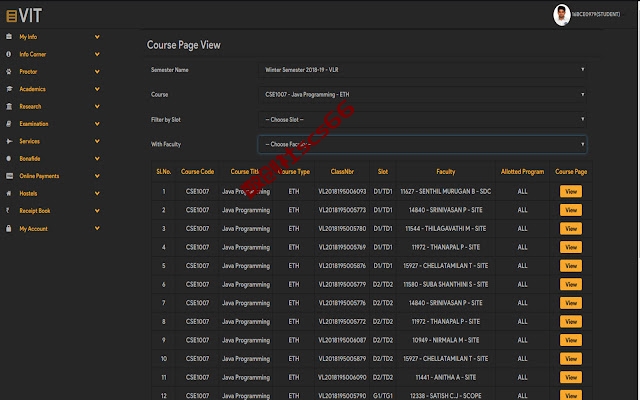This screenshot has height=400, width=640.
Task: Click the Examination sidebar icon
Action: pyautogui.click(x=9, y=124)
